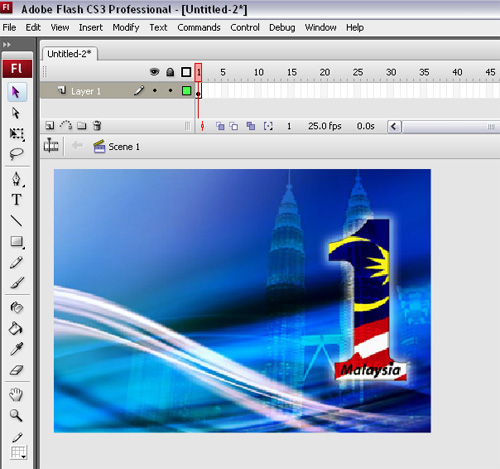Open the Commands menu

coord(199,27)
